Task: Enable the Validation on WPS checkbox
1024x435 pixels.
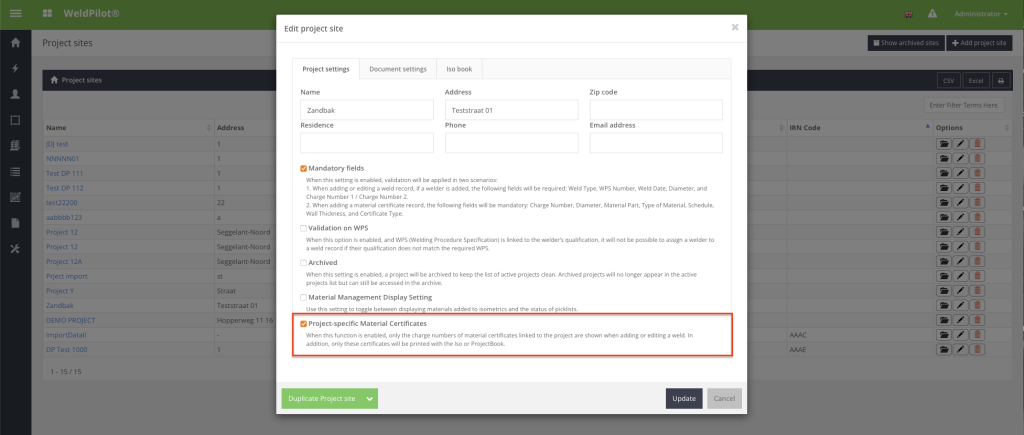Action: click(x=304, y=227)
